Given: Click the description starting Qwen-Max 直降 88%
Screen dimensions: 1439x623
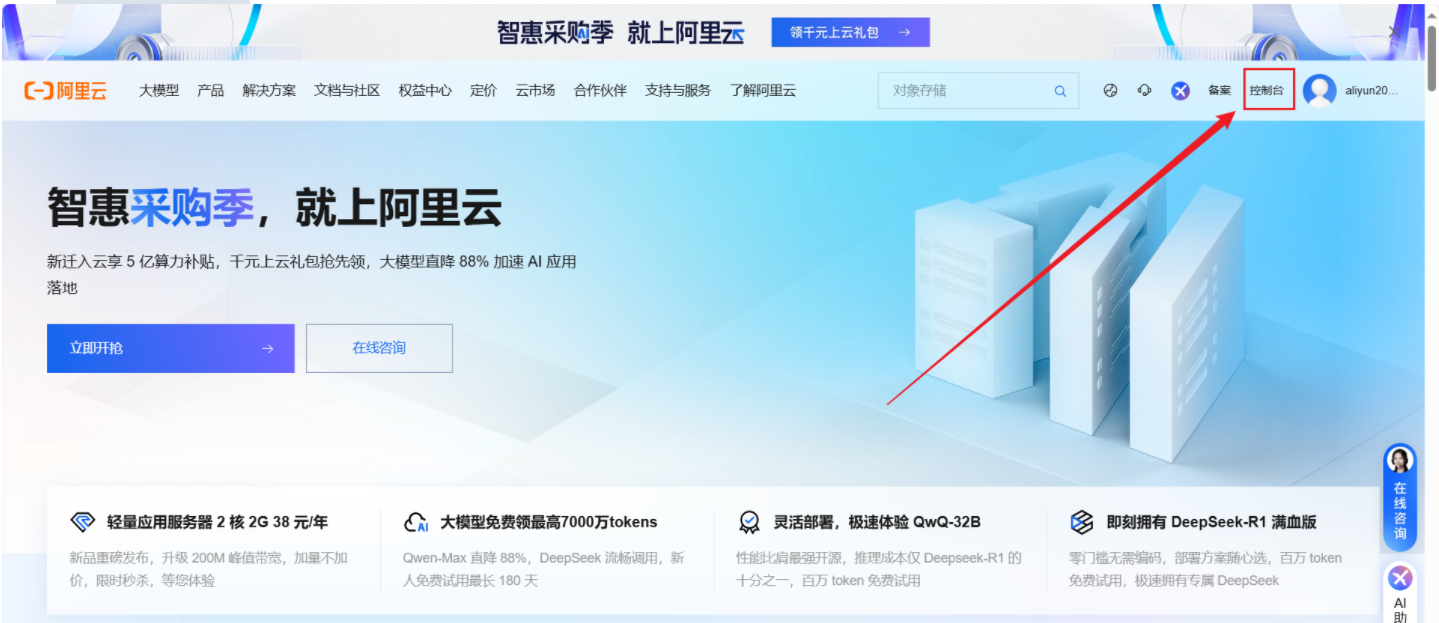Looking at the screenshot, I should 544,569.
